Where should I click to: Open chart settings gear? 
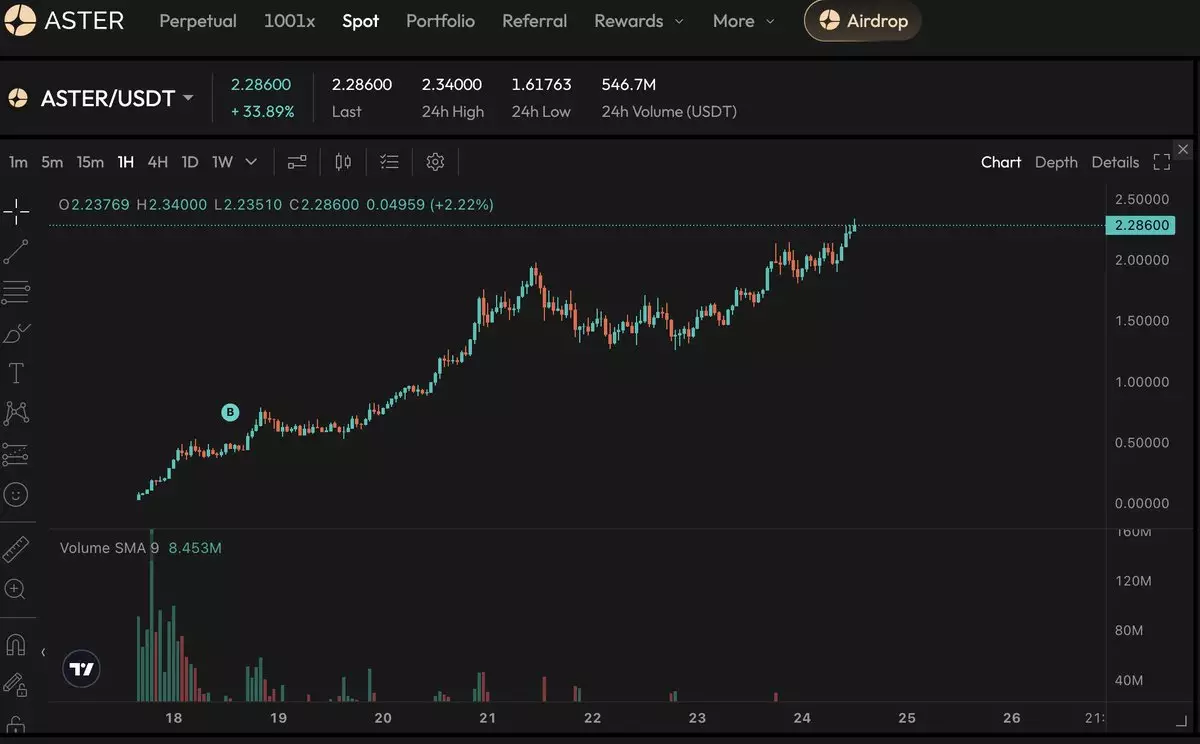point(435,162)
